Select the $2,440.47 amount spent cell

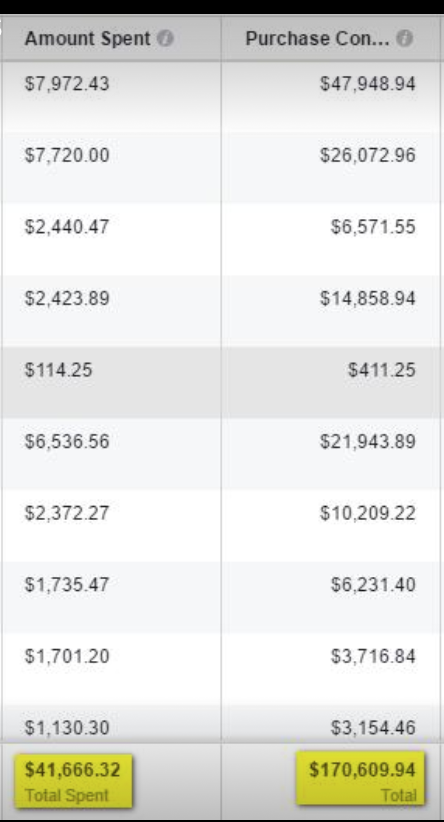click(x=111, y=239)
